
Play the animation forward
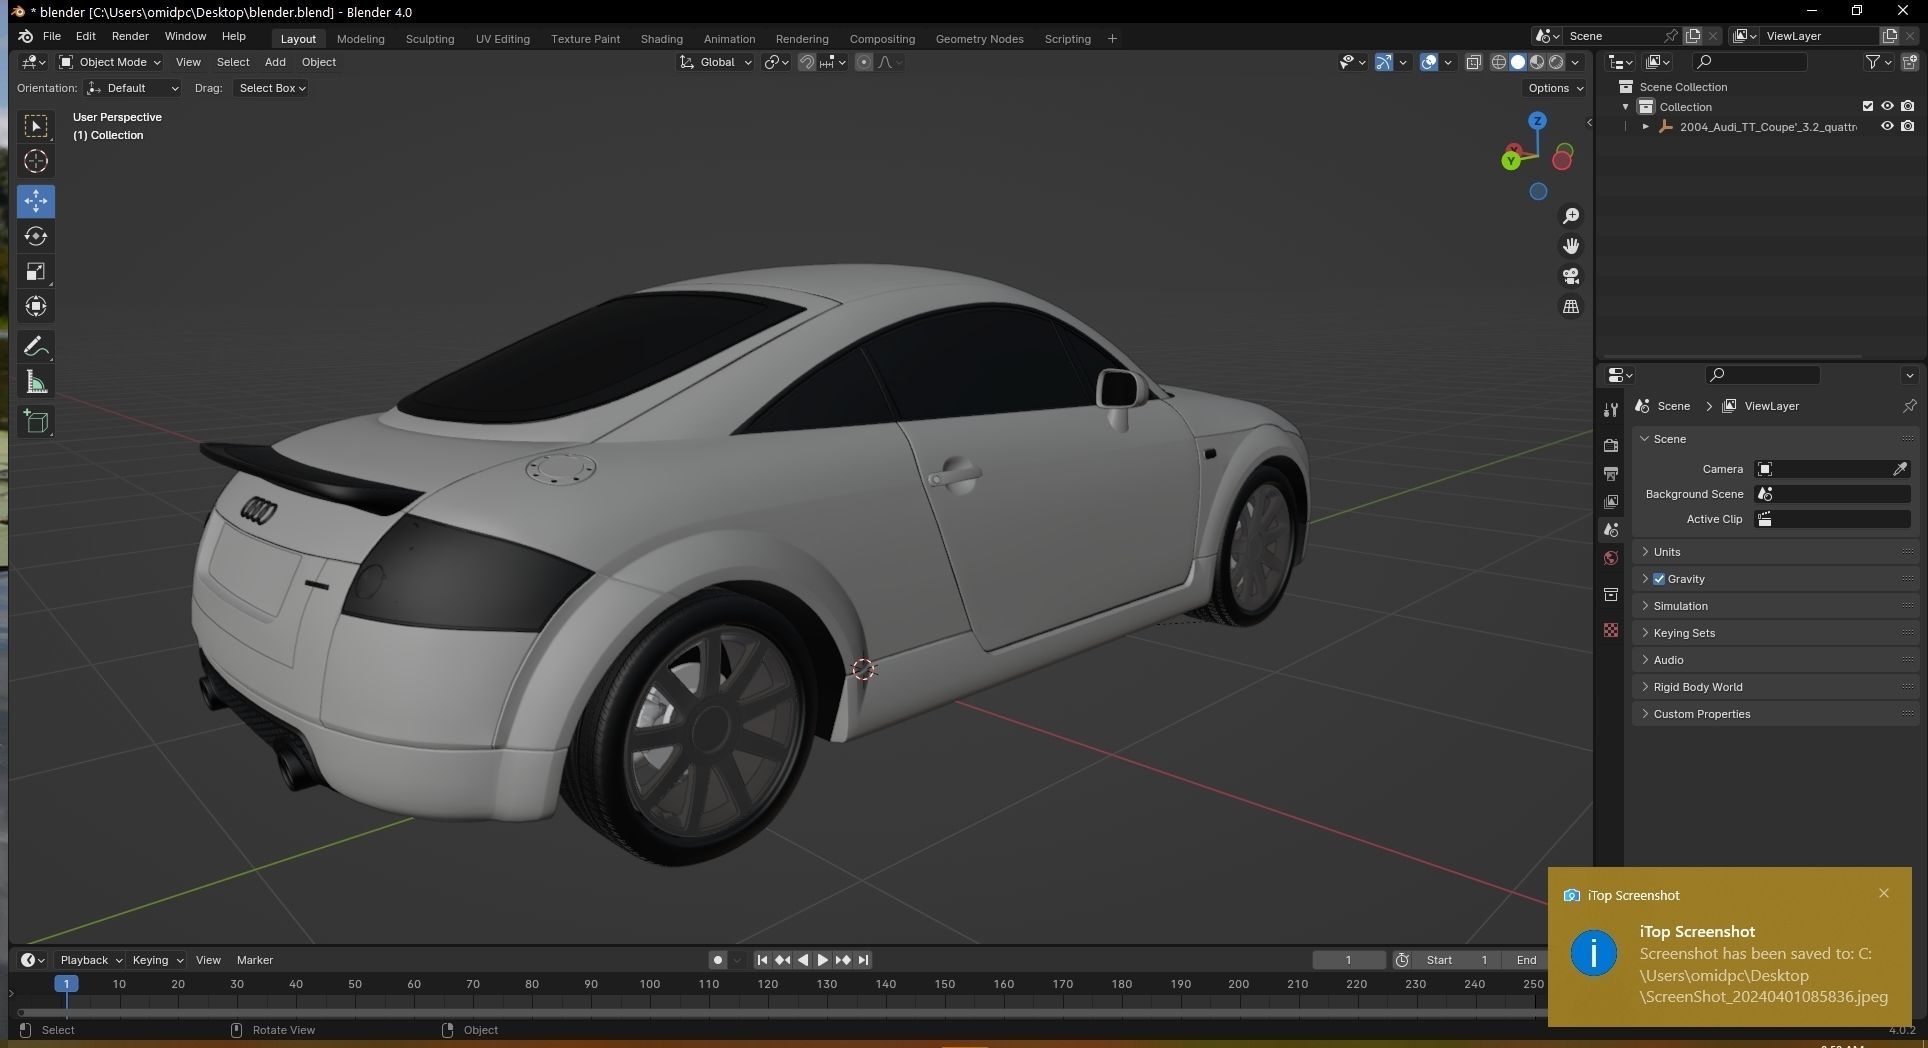822,960
